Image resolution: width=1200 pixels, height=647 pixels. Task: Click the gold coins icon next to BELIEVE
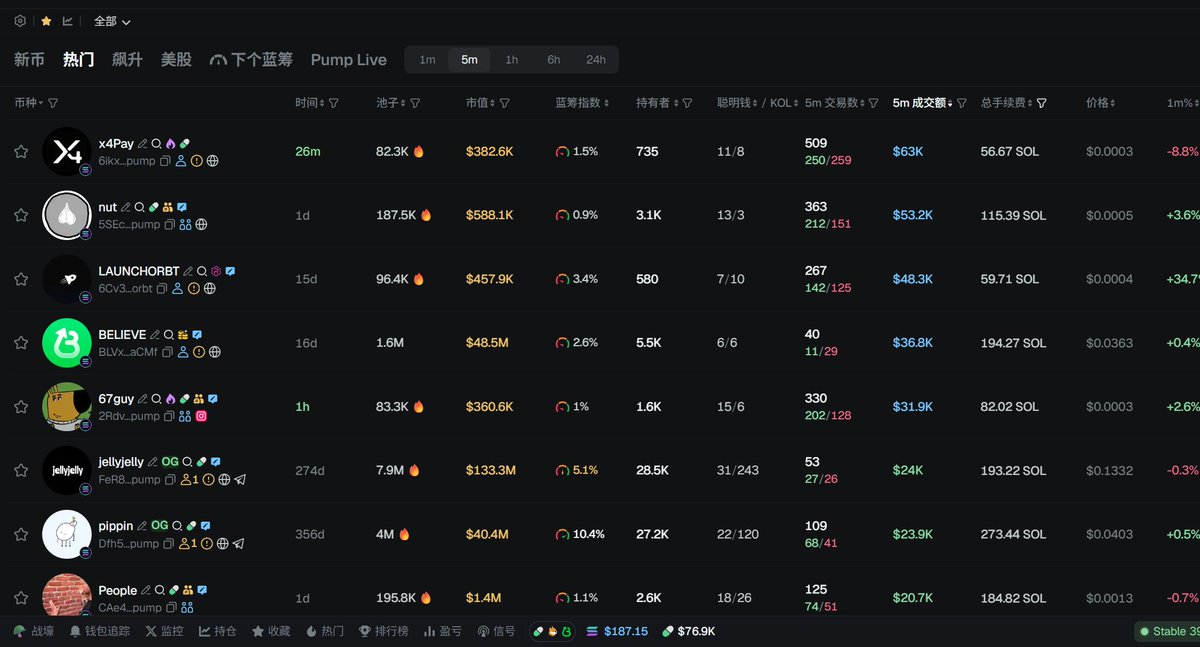pyautogui.click(x=183, y=335)
